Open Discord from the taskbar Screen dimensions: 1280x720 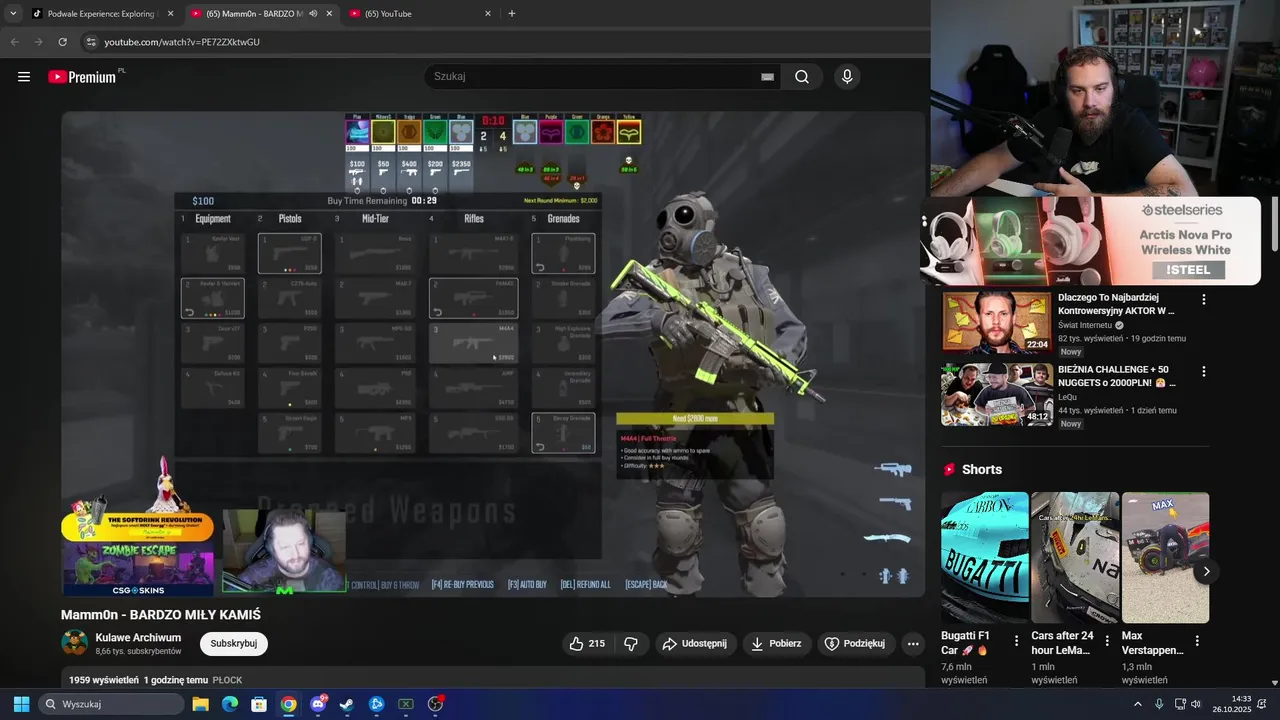318,704
